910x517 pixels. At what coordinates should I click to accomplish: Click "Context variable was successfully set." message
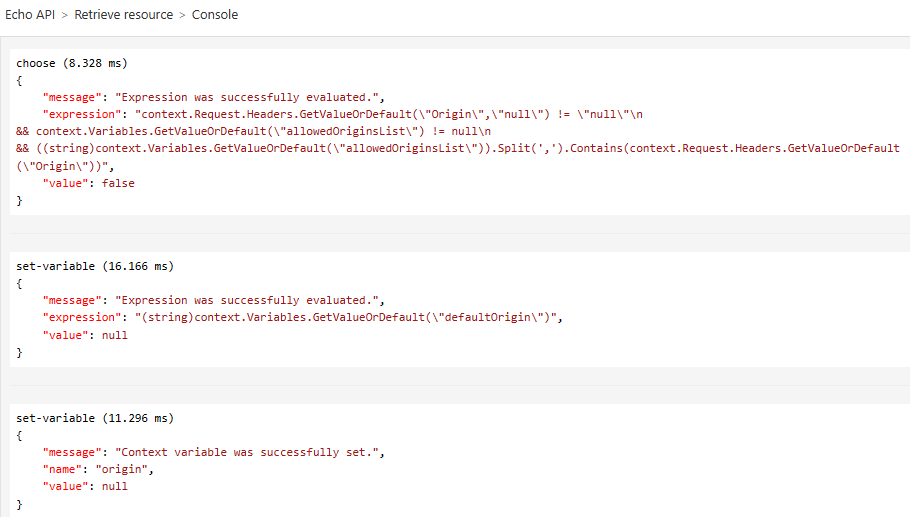click(248, 452)
